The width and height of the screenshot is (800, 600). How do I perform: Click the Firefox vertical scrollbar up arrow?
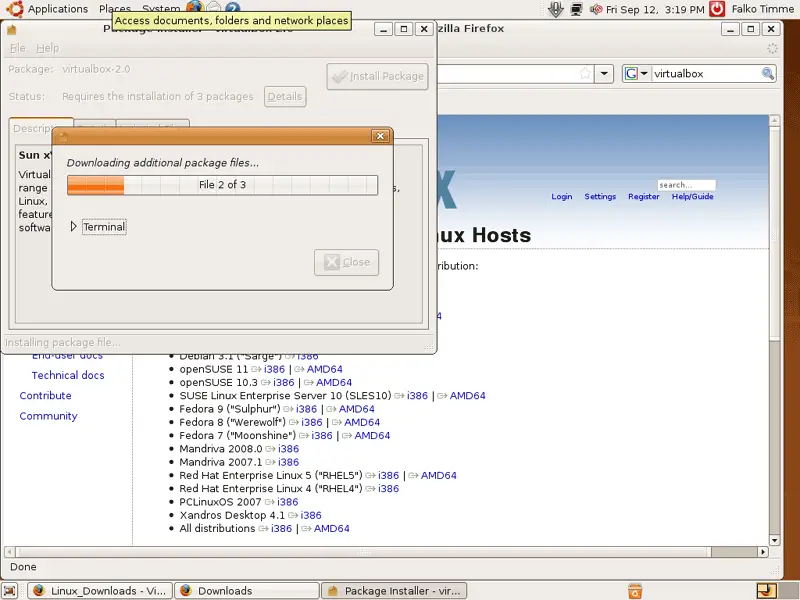coord(774,120)
